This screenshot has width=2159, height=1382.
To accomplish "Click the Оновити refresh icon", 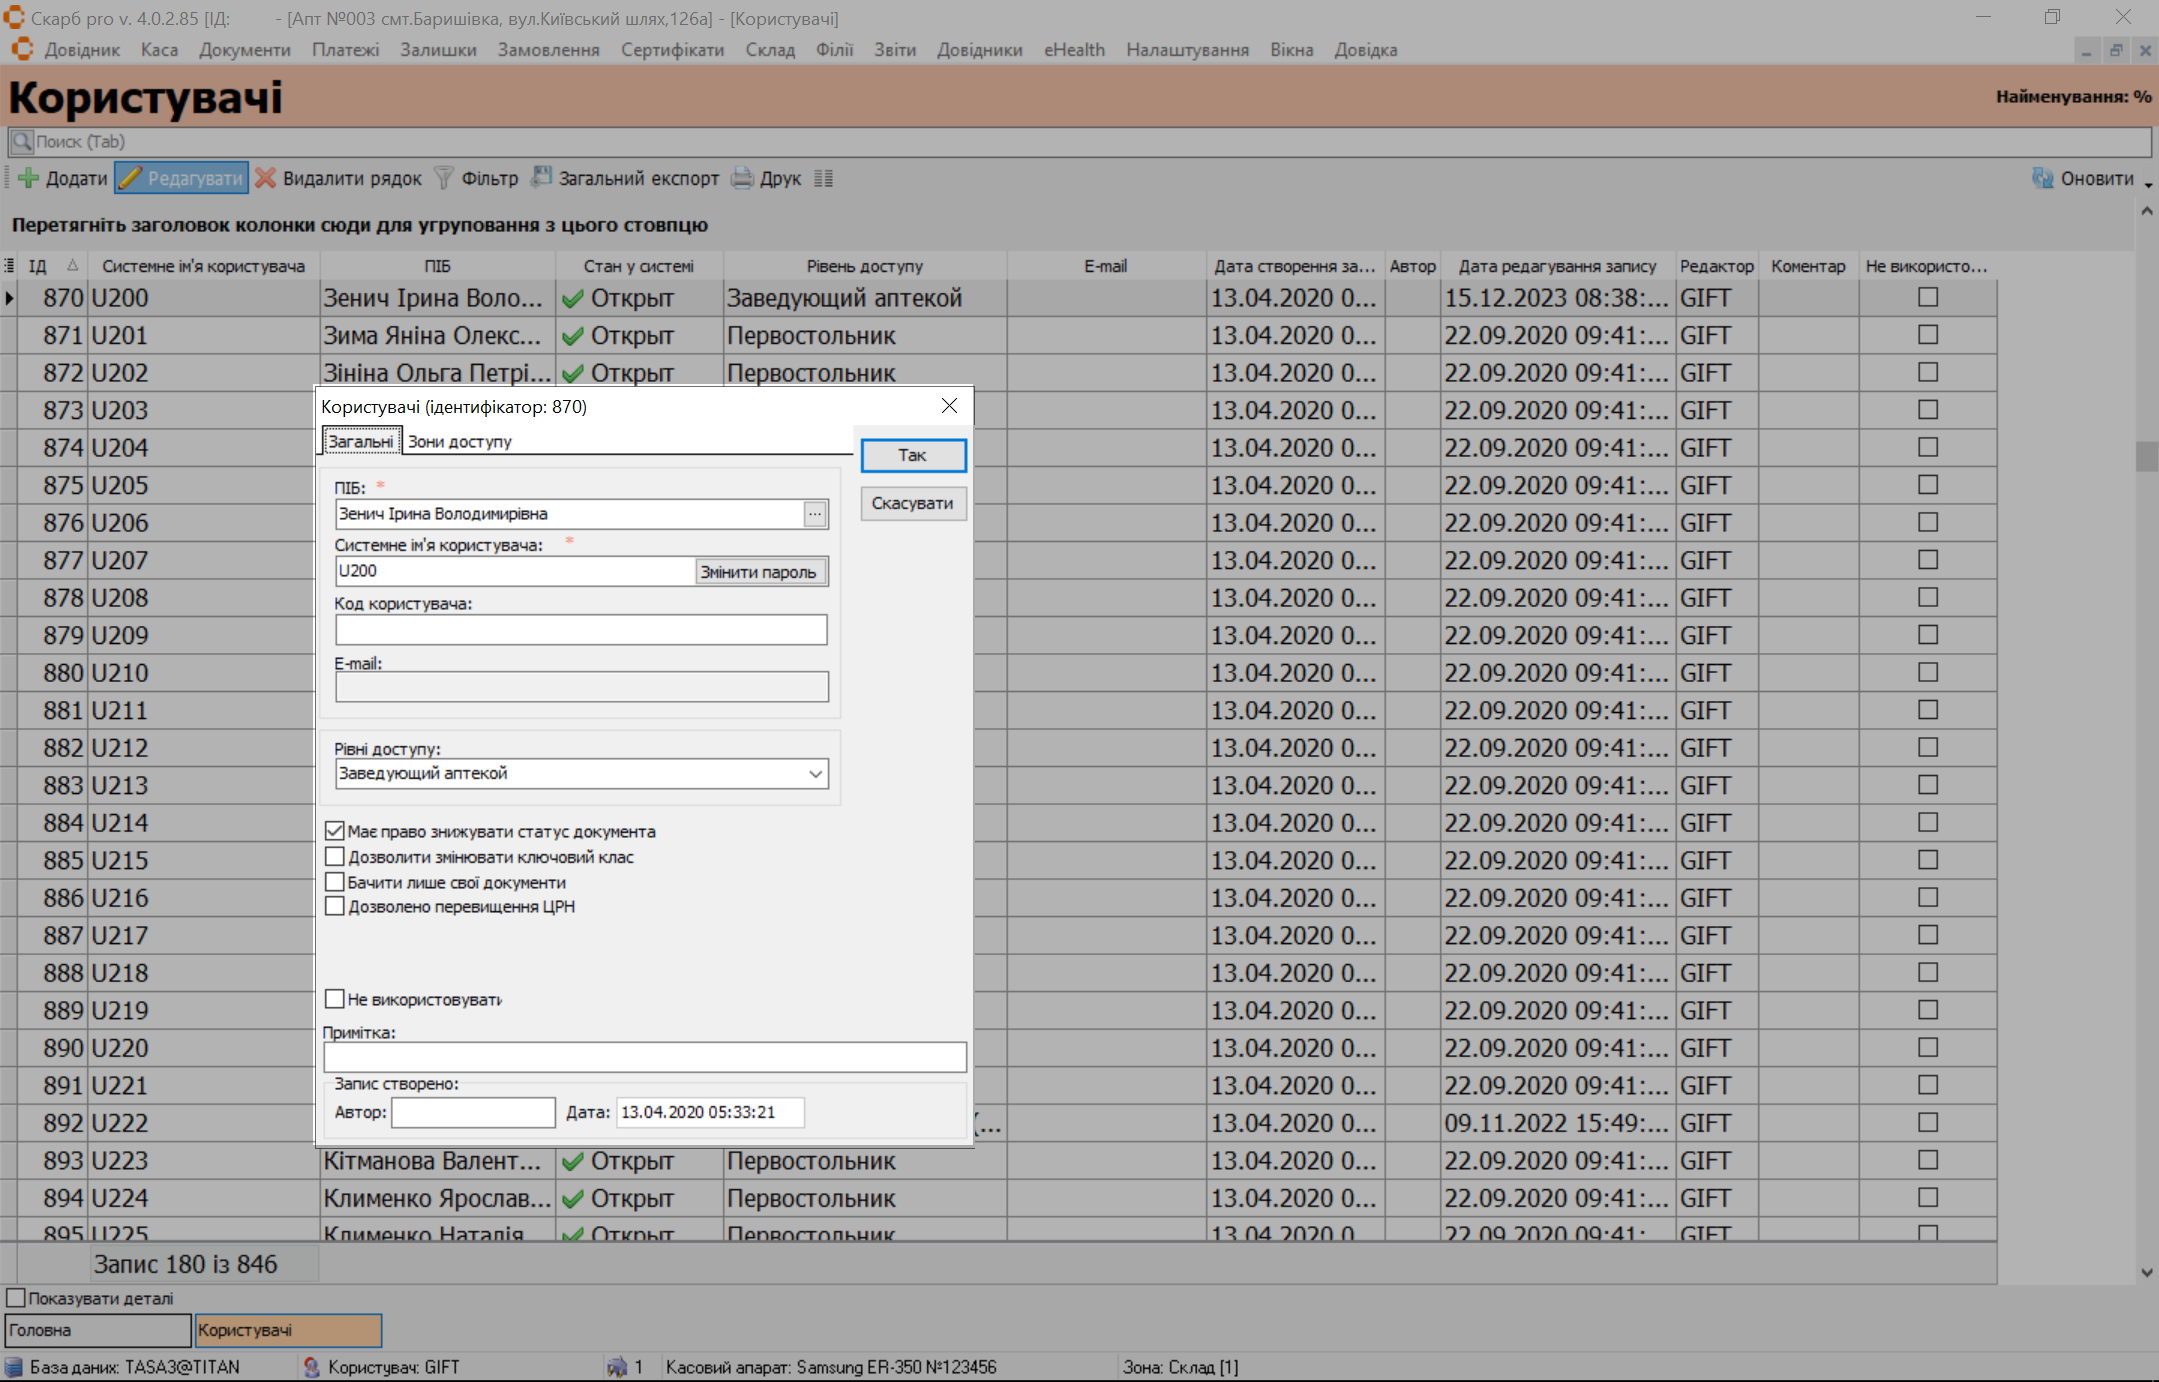I will [x=2043, y=179].
